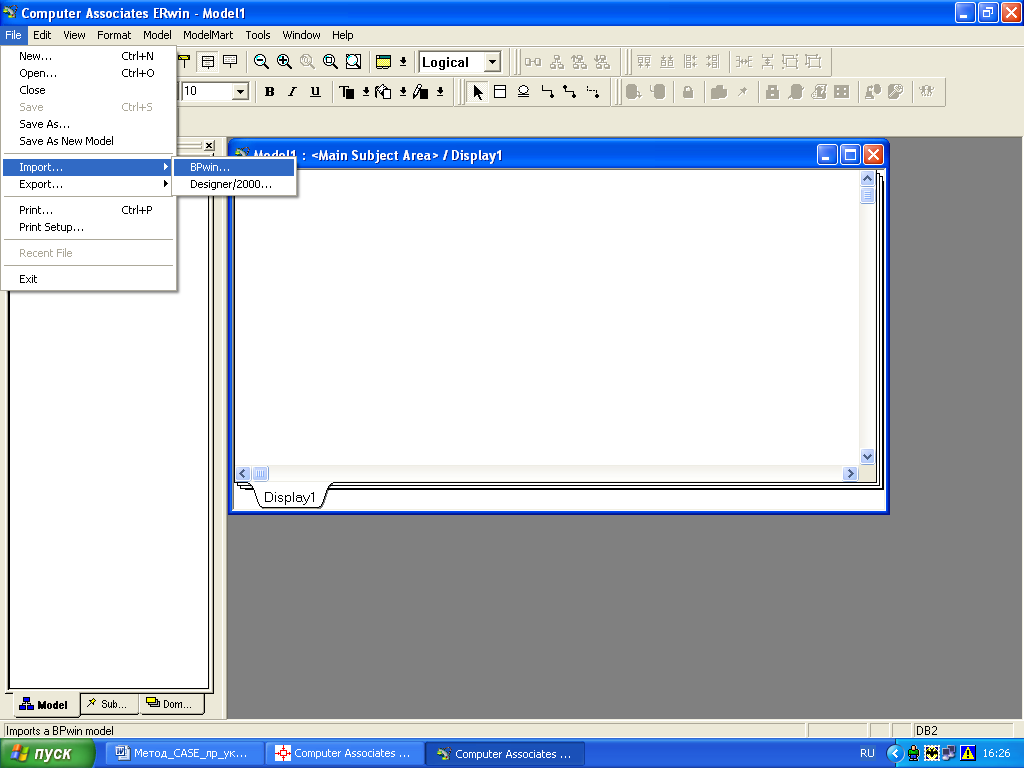This screenshot has width=1024, height=768.
Task: Toggle Underline formatting
Action: click(x=315, y=92)
